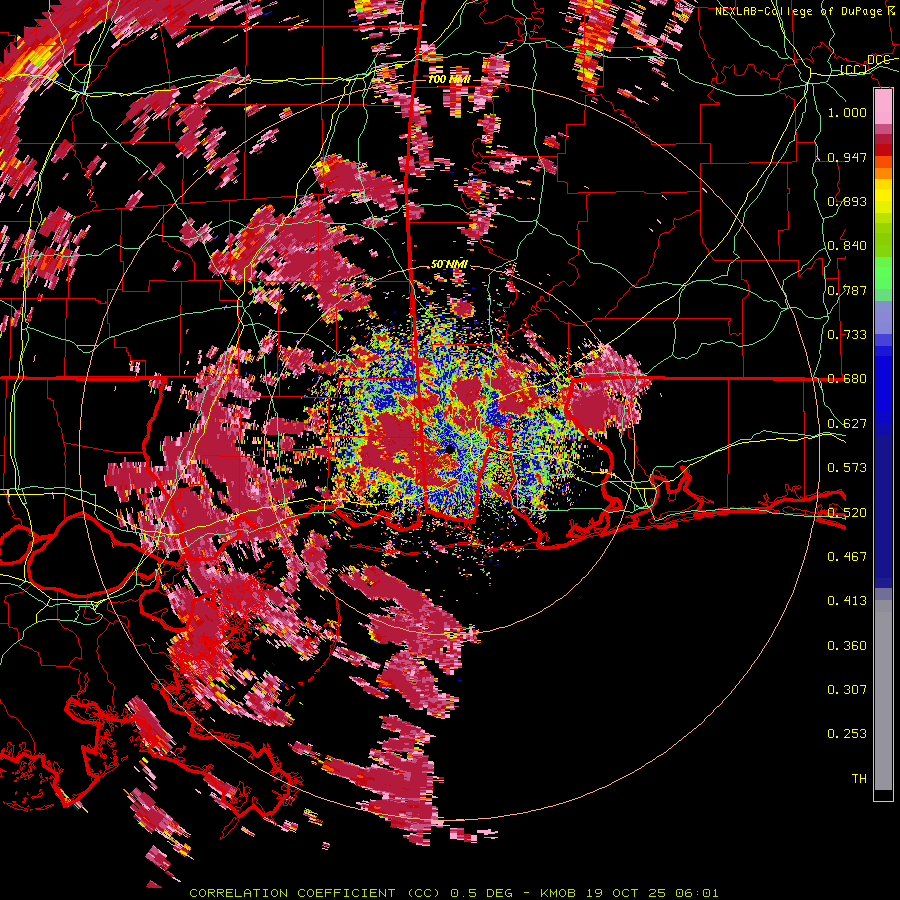Click the 0.787 scale value
Image resolution: width=900 pixels, height=900 pixels.
click(847, 290)
